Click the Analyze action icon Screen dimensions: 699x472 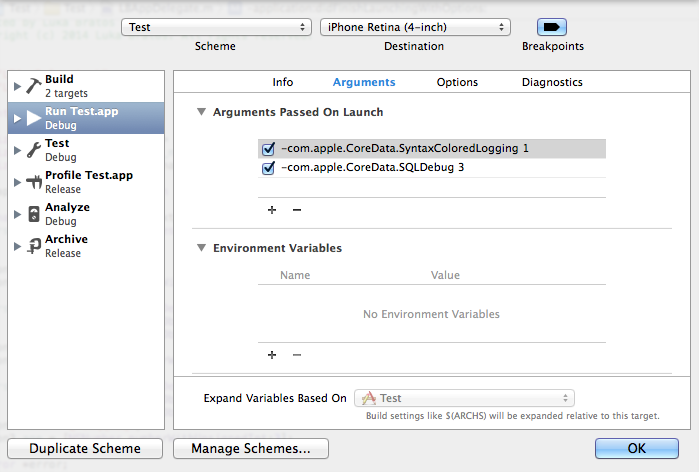tap(34, 214)
